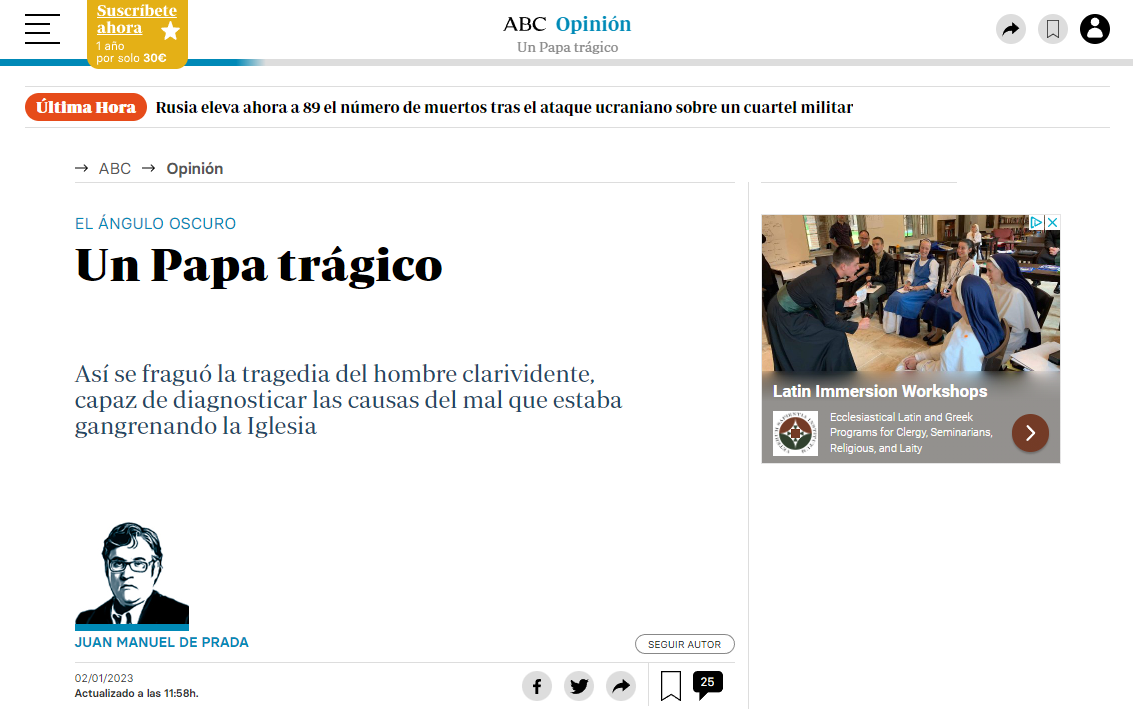This screenshot has width=1133, height=709.
Task: Click the Actualizado a las 11:58h text
Action: point(137,693)
